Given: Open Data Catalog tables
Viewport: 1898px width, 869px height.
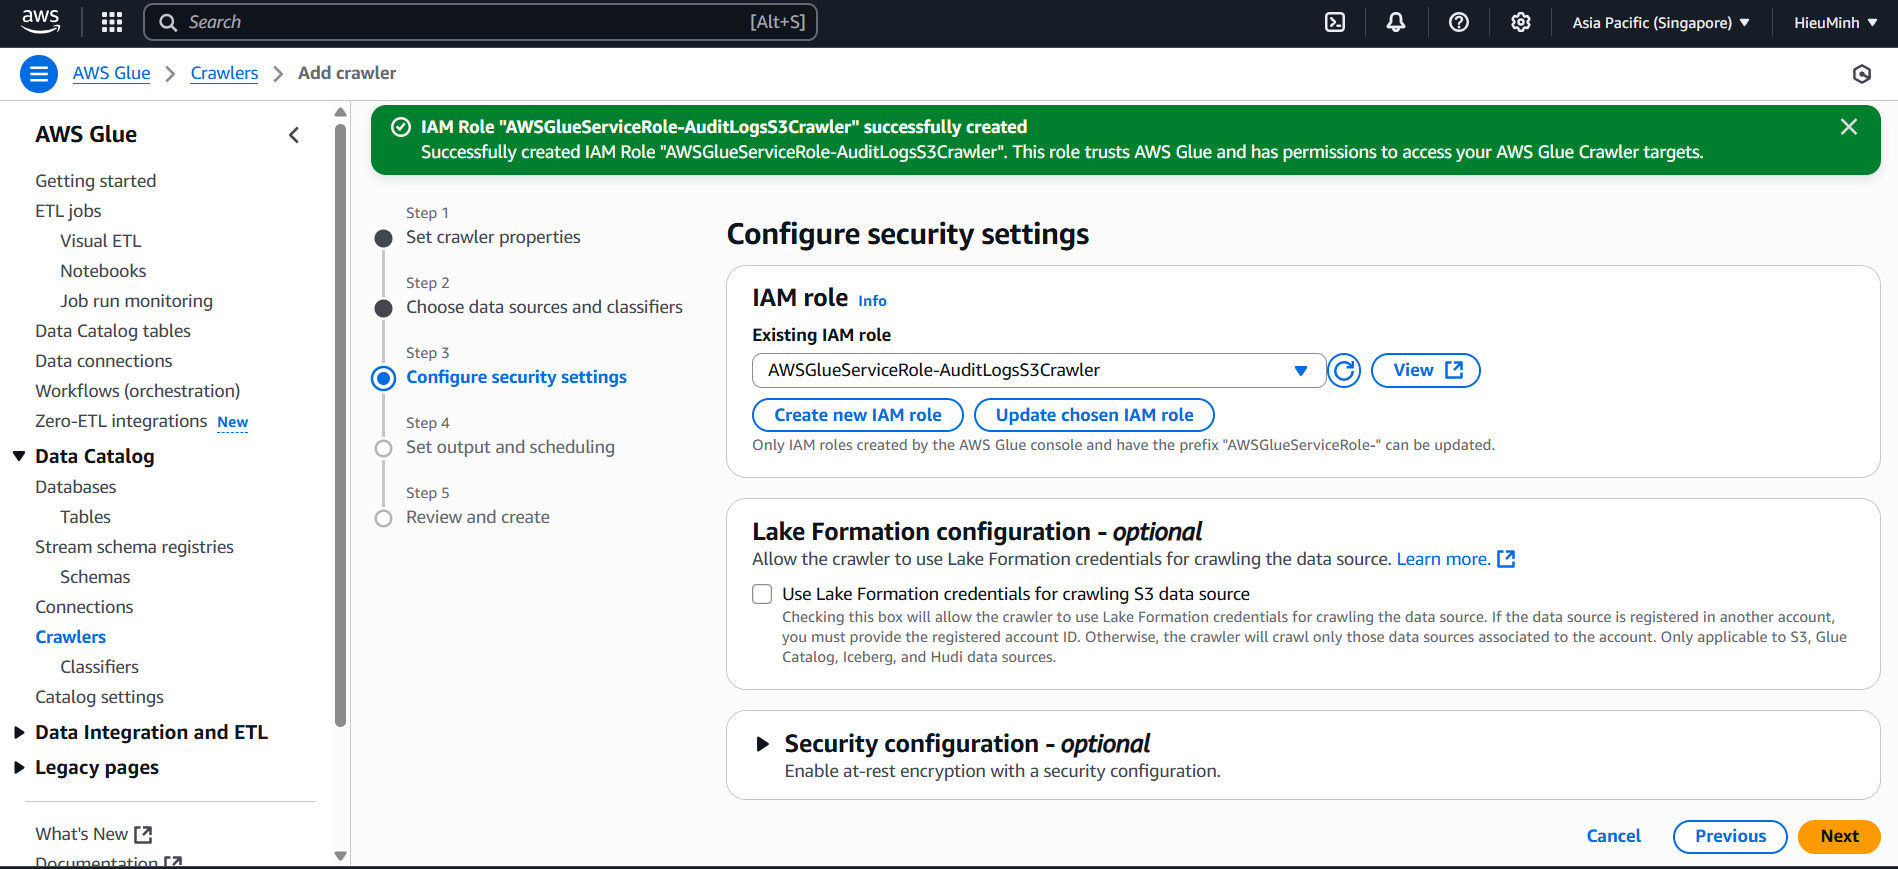Looking at the screenshot, I should click(x=113, y=331).
